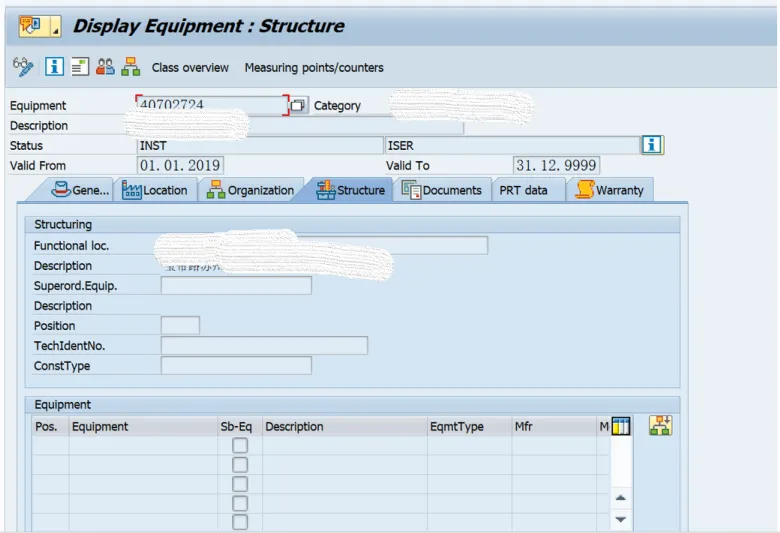Click the Sb-Eq column header
The image size is (780, 533).
(x=240, y=426)
